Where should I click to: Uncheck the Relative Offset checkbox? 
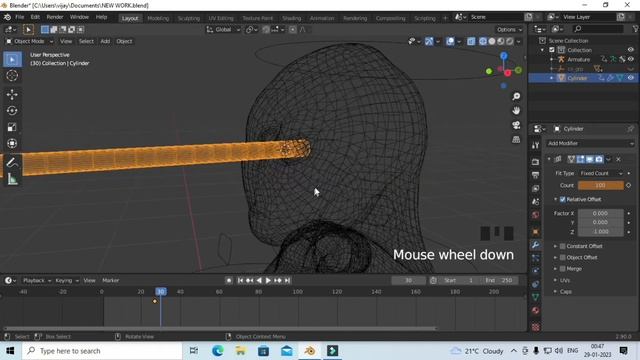[562, 199]
